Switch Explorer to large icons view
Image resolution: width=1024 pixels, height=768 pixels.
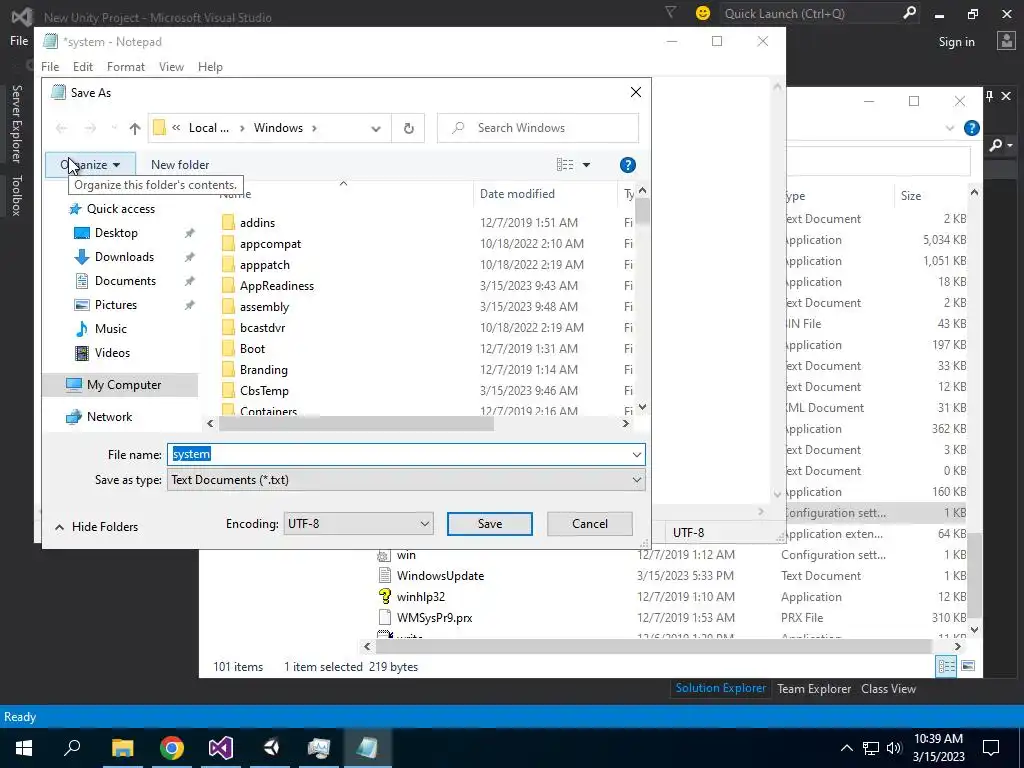[968, 666]
